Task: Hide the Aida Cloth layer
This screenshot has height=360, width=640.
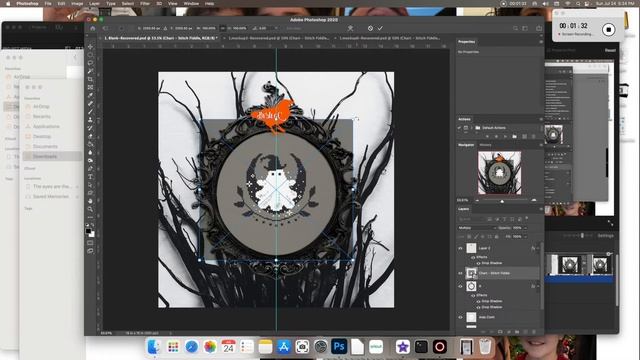Action: [460, 317]
